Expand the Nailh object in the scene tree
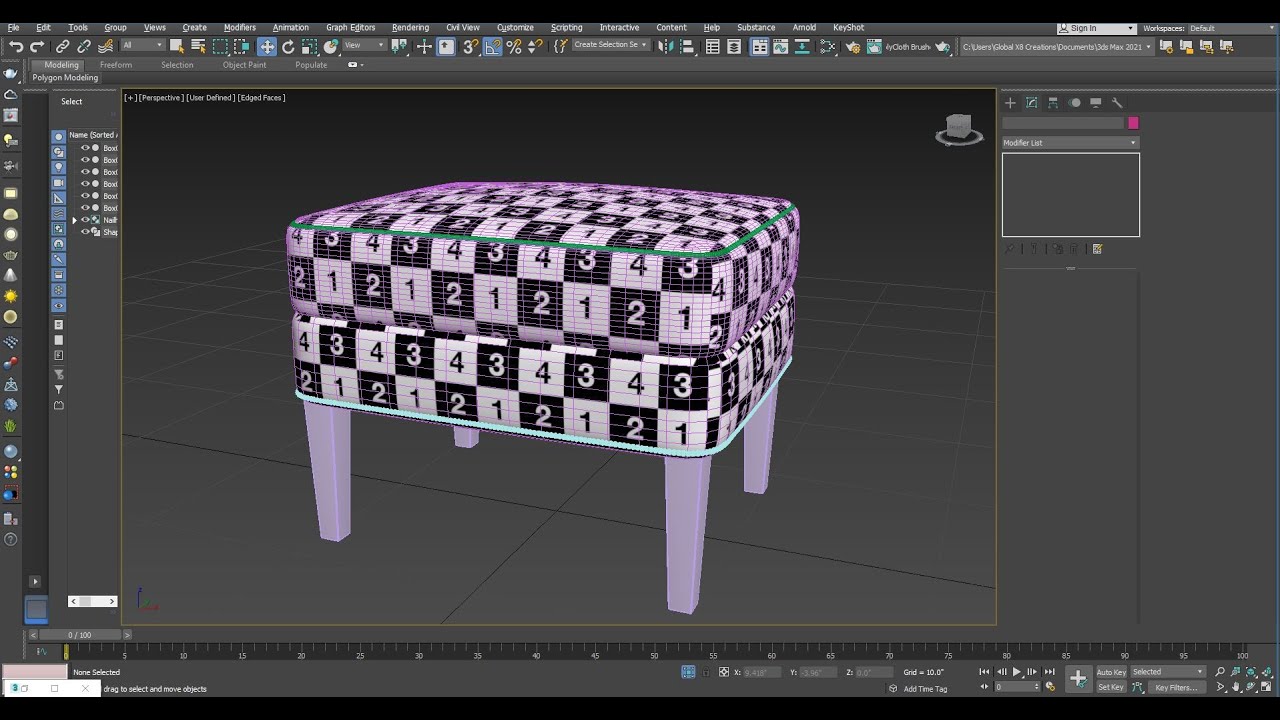The height and width of the screenshot is (720, 1280). (x=74, y=220)
